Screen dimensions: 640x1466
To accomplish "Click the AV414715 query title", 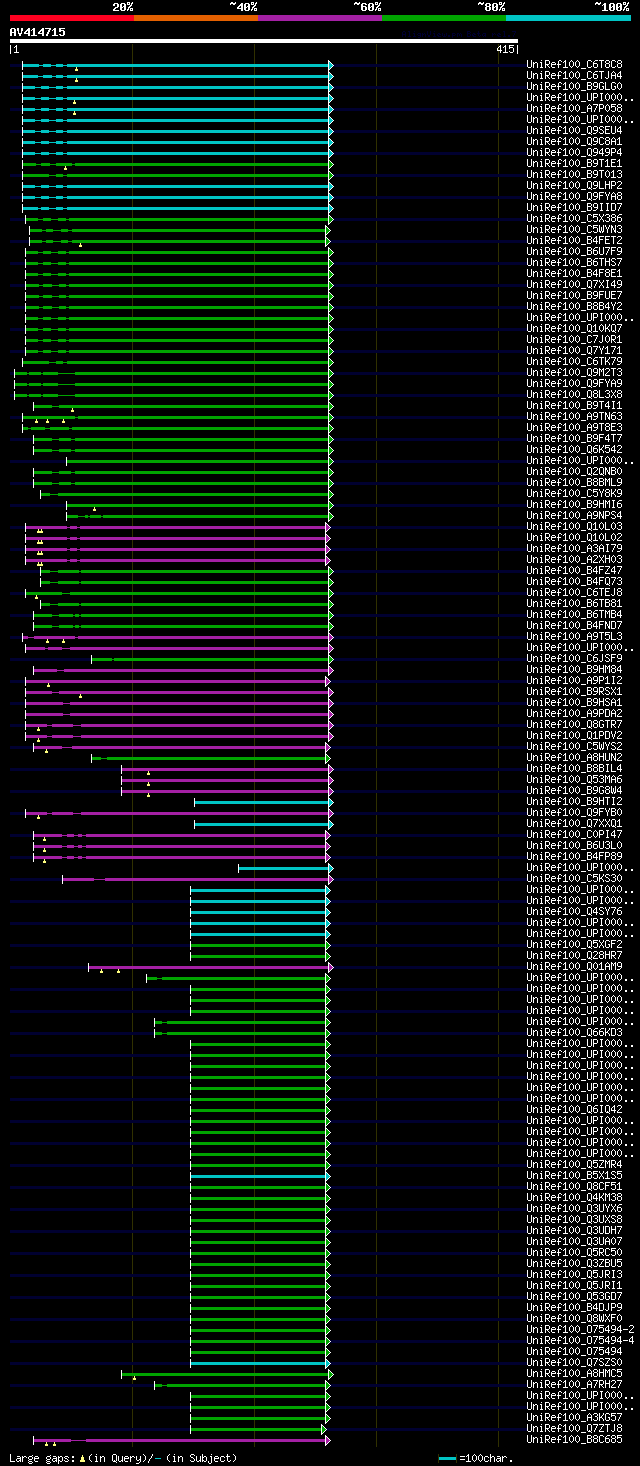I will [38, 32].
